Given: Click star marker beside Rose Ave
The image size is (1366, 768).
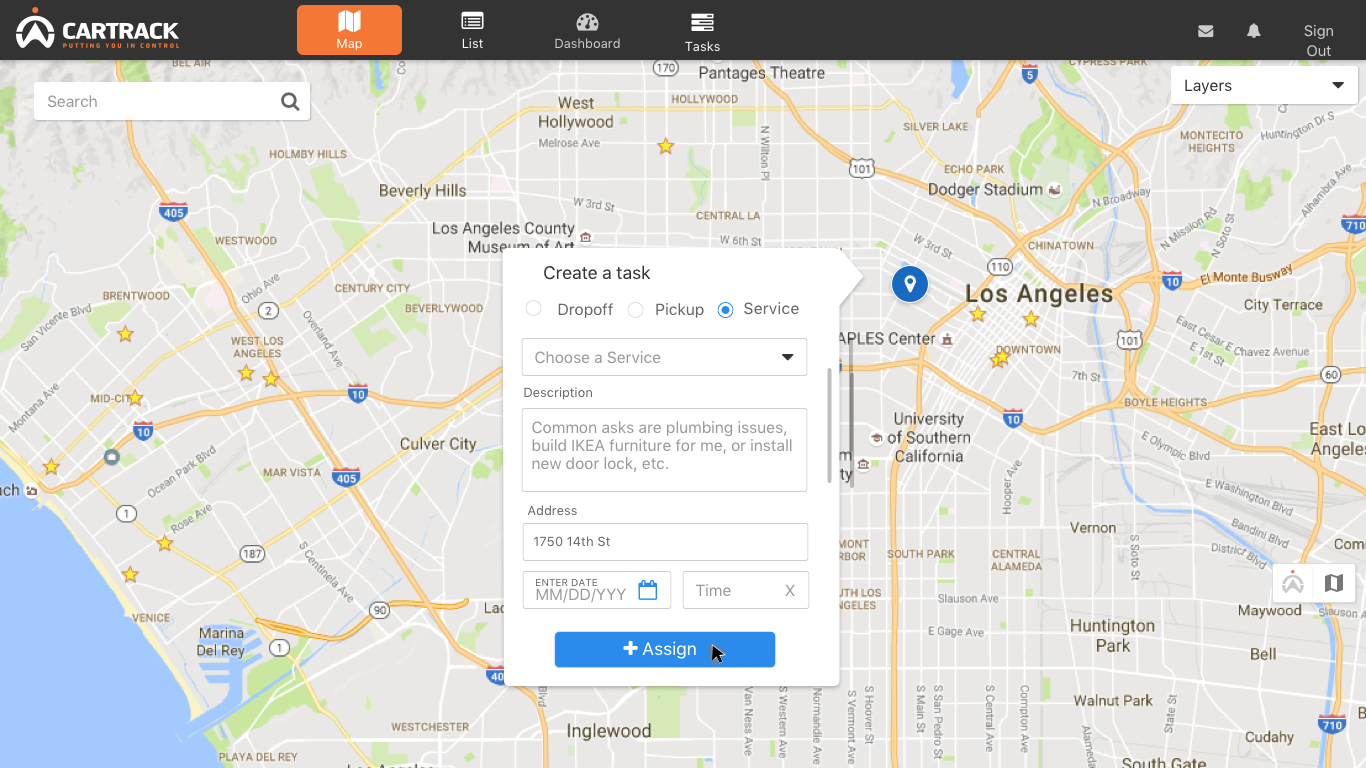Looking at the screenshot, I should click(x=165, y=543).
